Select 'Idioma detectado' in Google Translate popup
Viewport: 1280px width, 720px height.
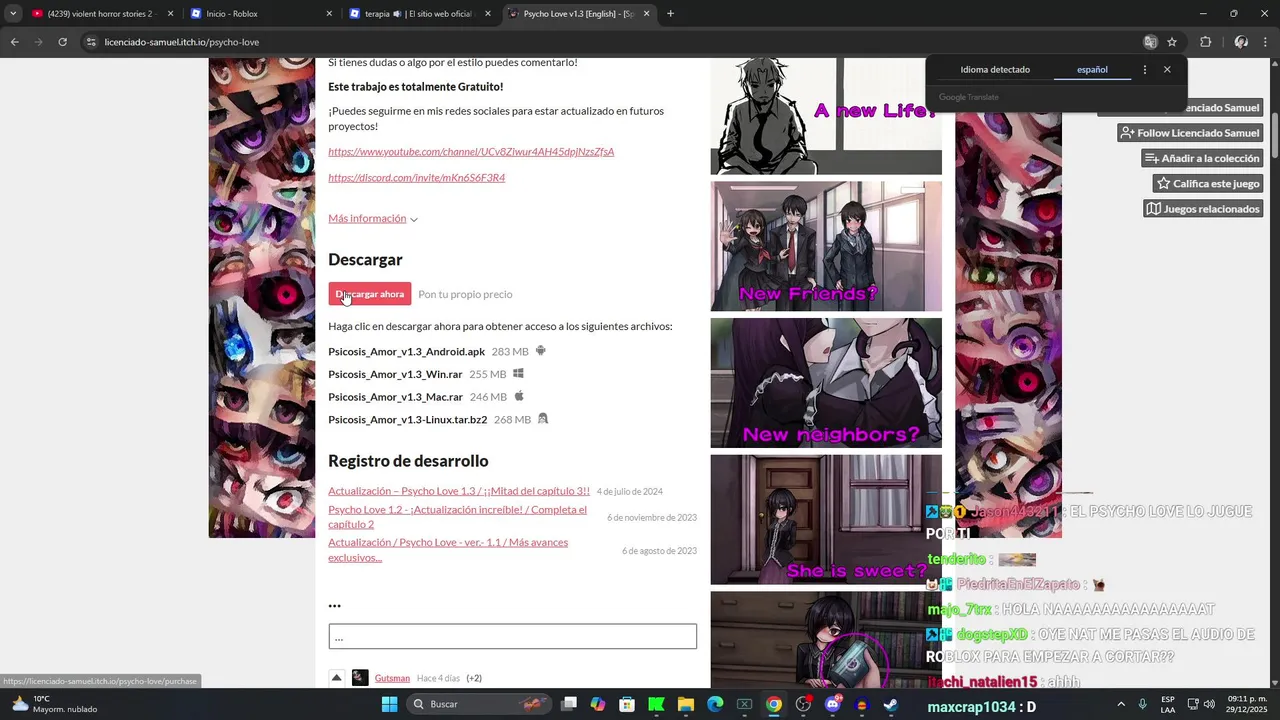(995, 70)
